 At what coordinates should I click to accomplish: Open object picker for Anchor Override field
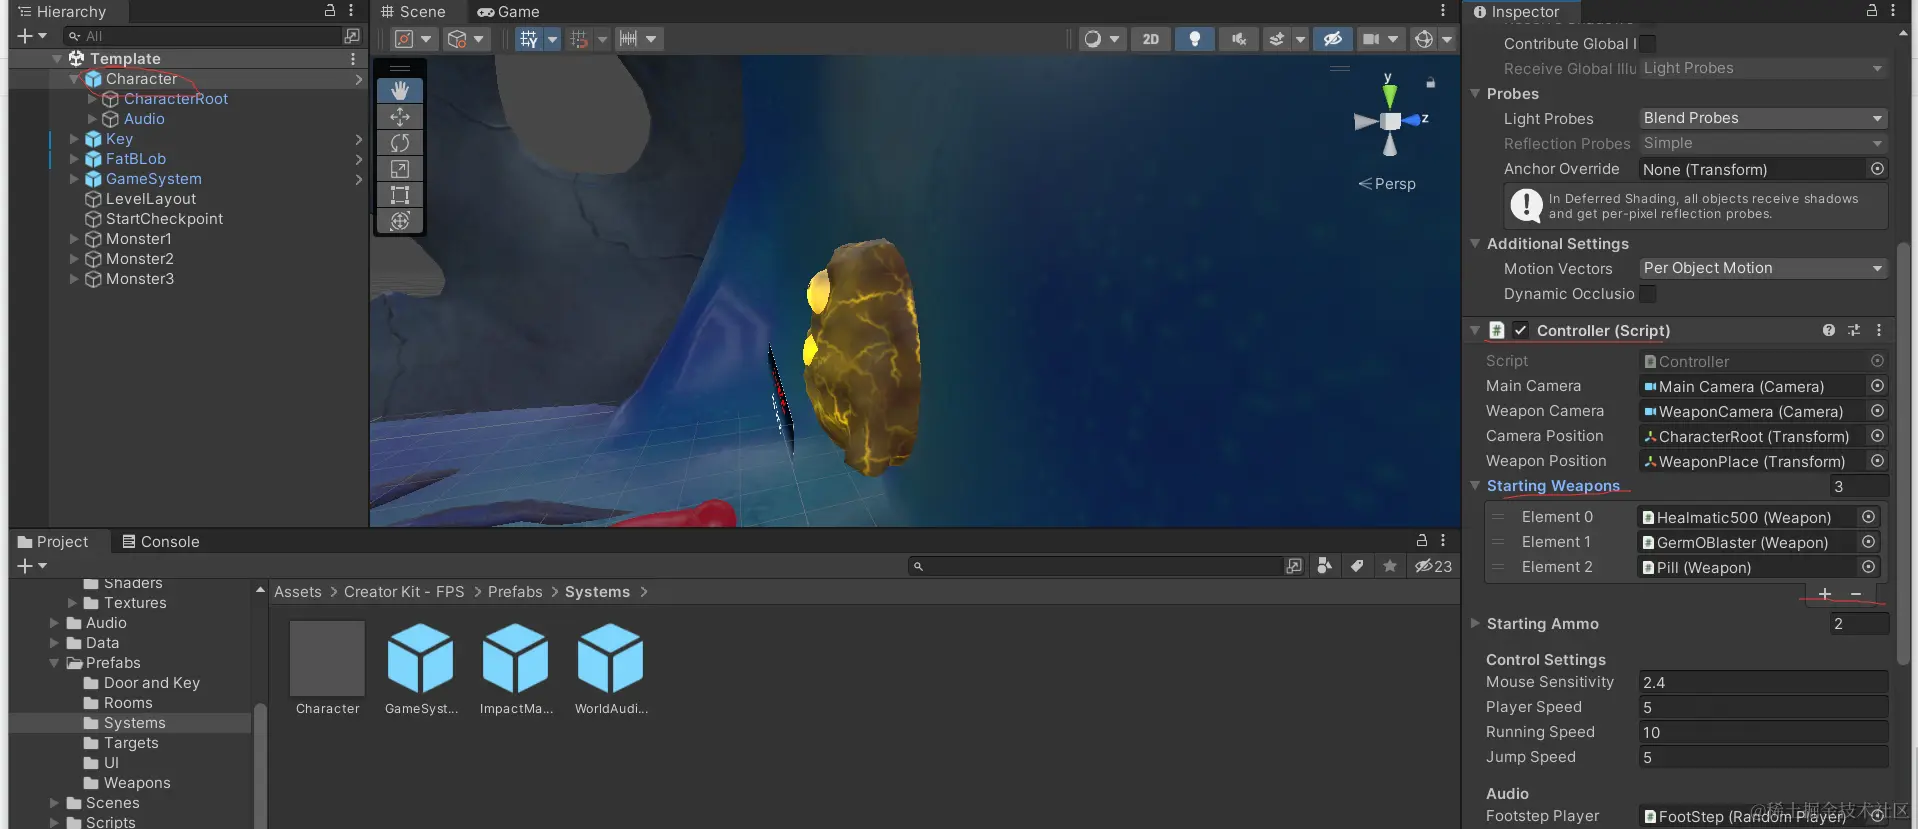(1878, 169)
